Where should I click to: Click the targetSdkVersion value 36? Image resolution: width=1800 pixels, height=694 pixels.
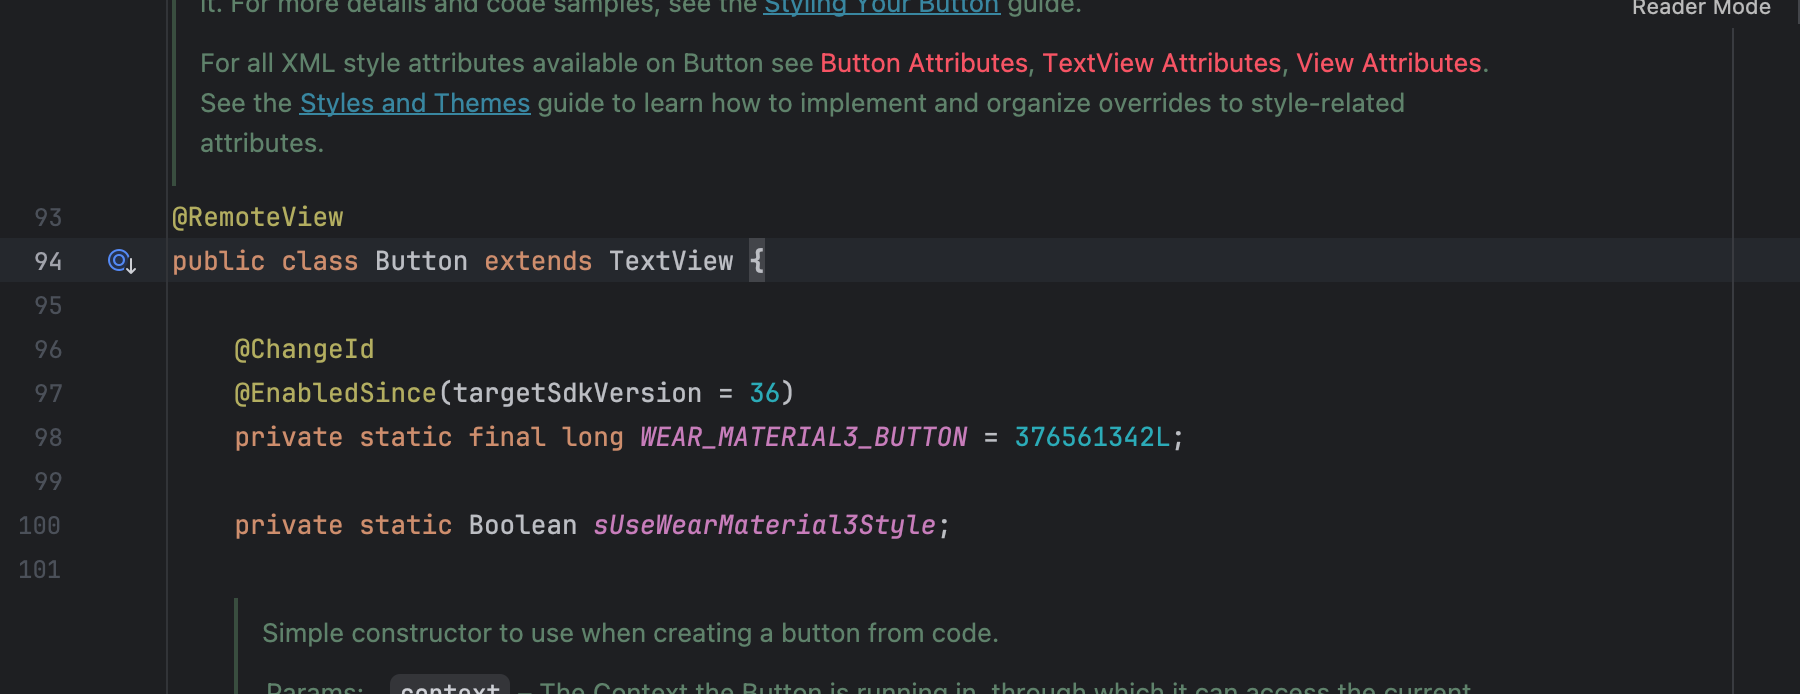tap(764, 393)
